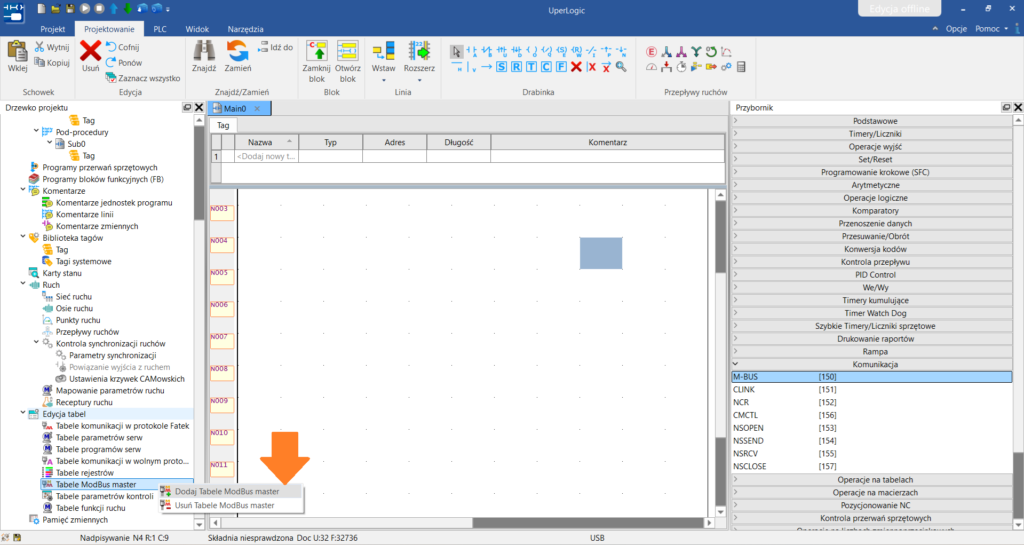Select the pointer cursor tool in Drabinka

(x=456, y=52)
